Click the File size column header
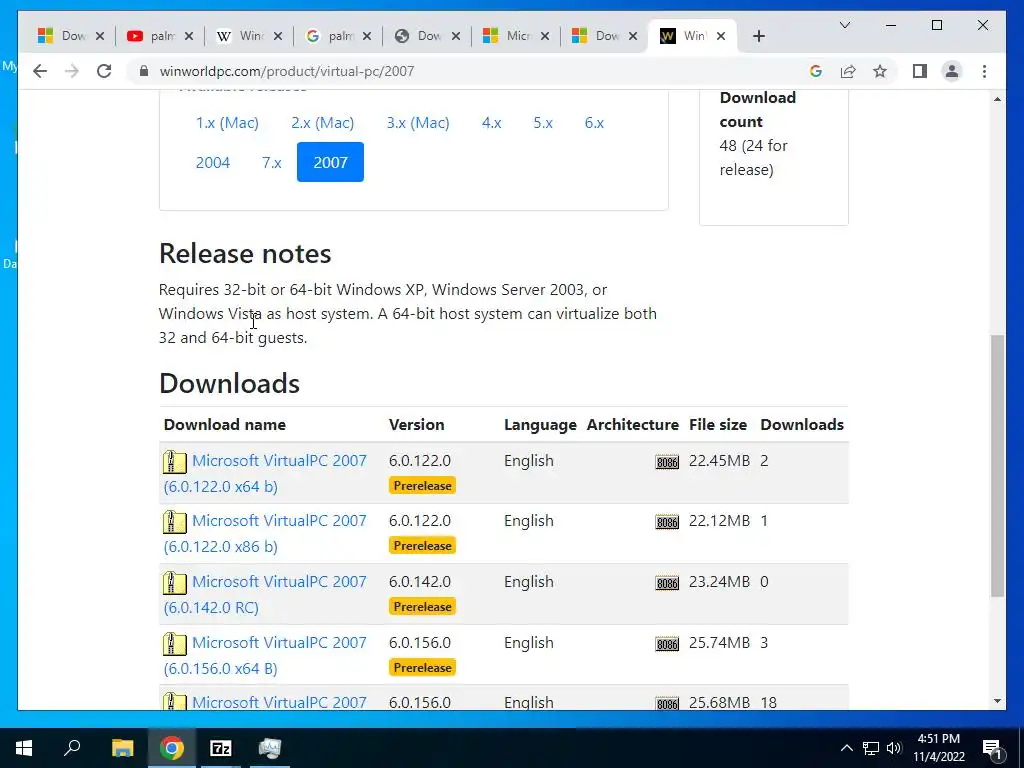 pyautogui.click(x=718, y=424)
